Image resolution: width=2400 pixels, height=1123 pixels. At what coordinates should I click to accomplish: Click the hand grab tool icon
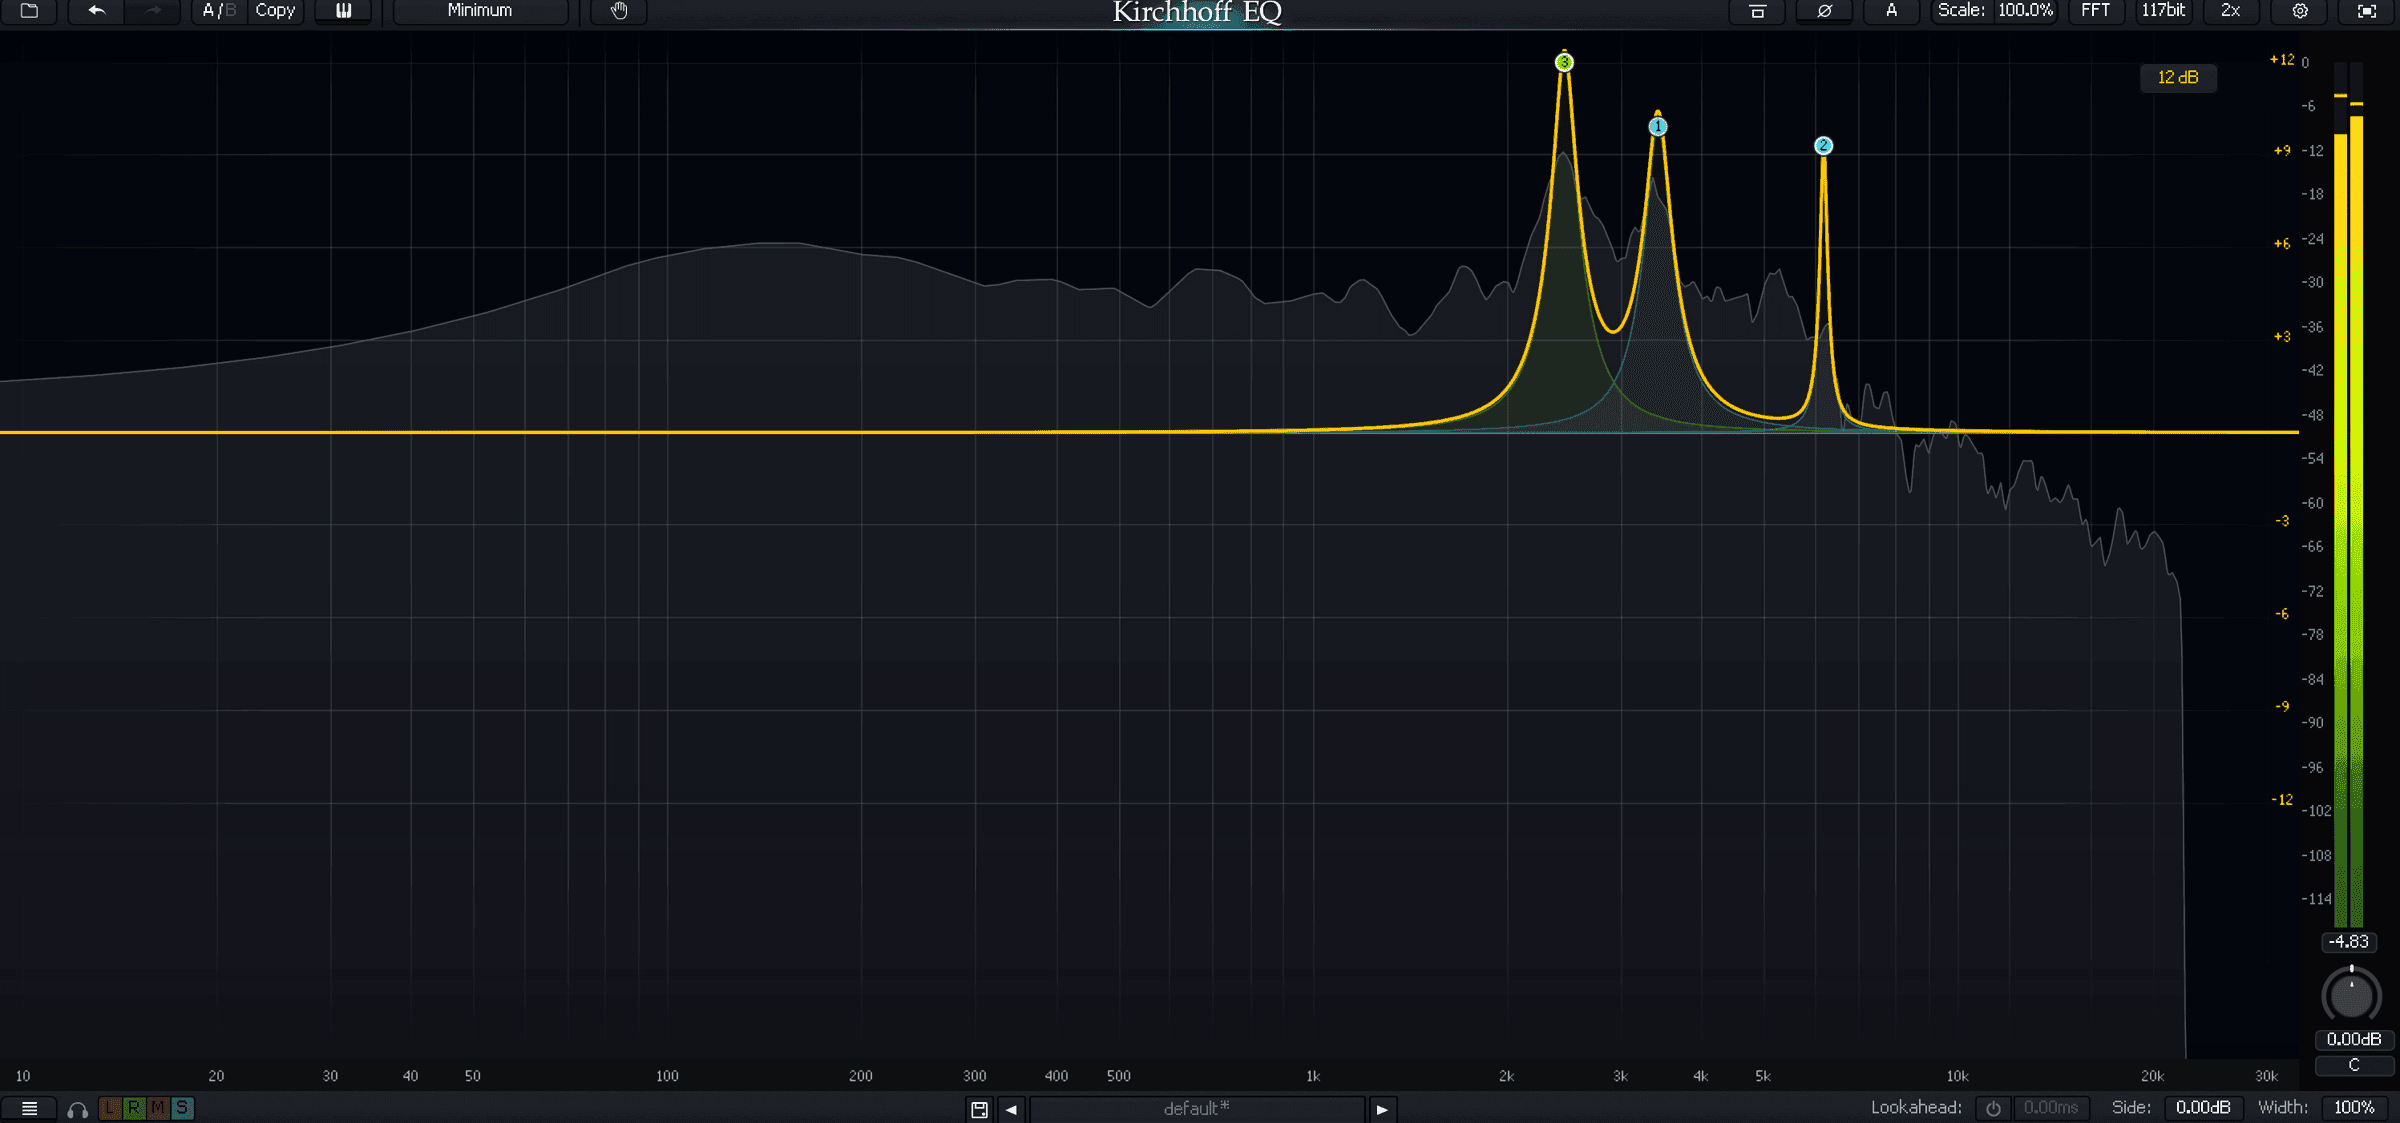click(x=619, y=11)
